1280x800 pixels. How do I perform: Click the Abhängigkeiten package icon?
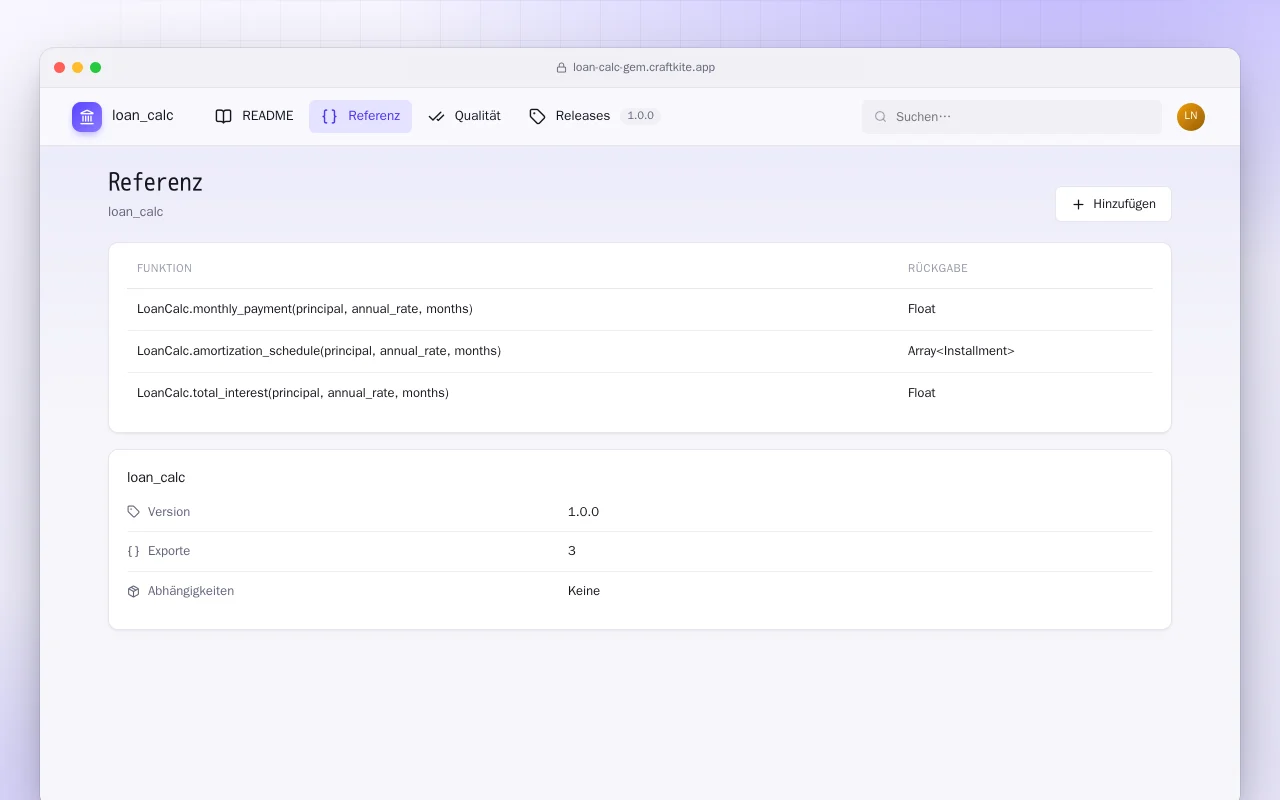(x=134, y=591)
